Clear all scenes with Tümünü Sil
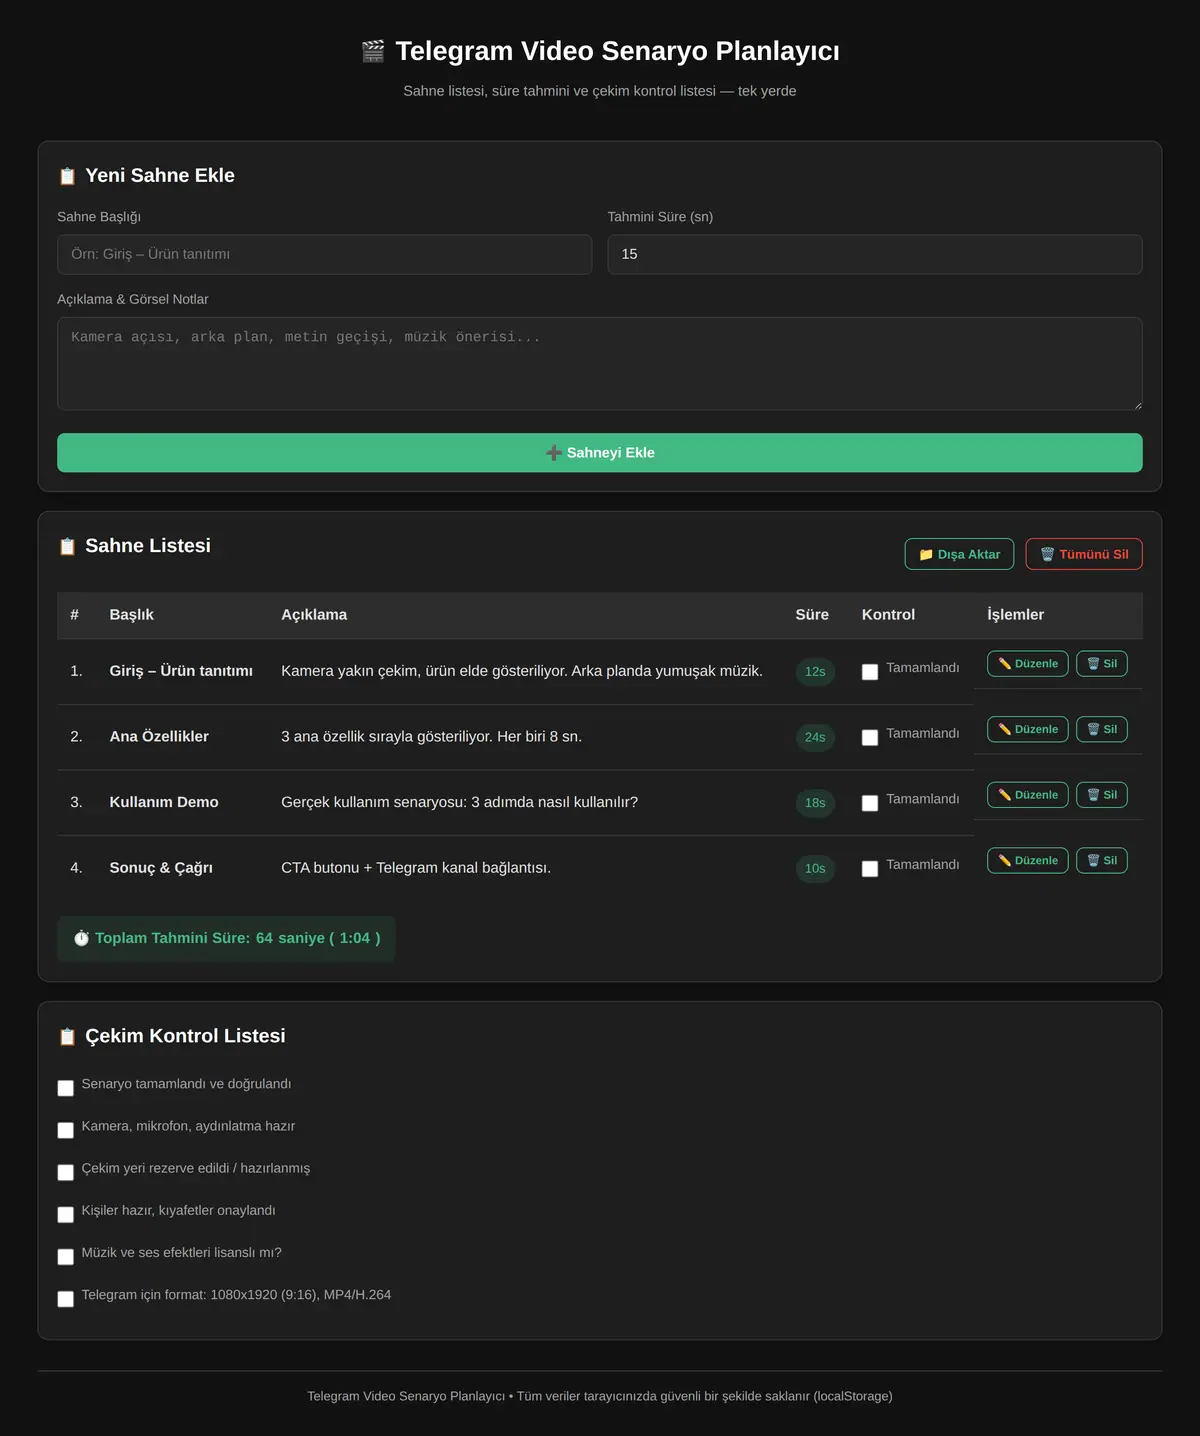The height and width of the screenshot is (1436, 1200). [1084, 554]
